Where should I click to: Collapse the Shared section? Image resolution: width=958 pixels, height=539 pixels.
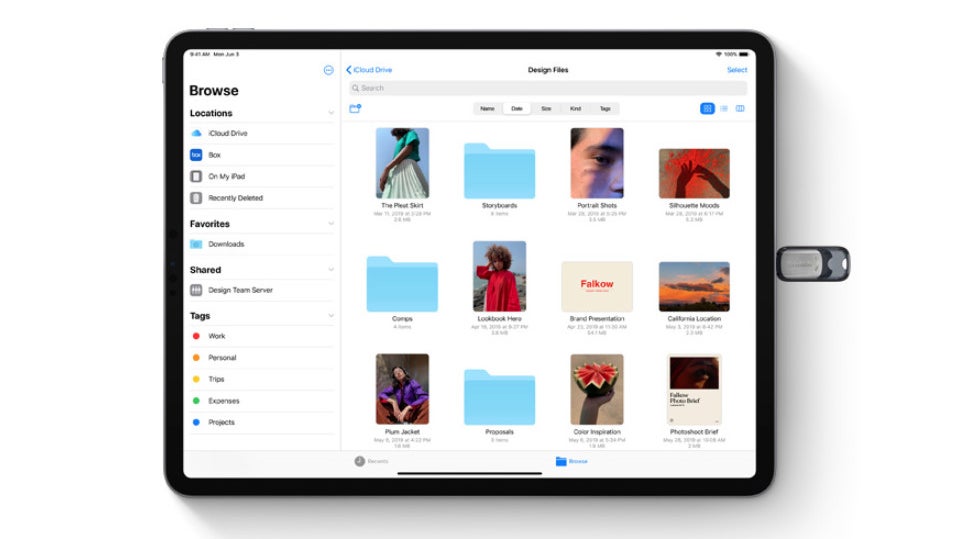coord(331,270)
